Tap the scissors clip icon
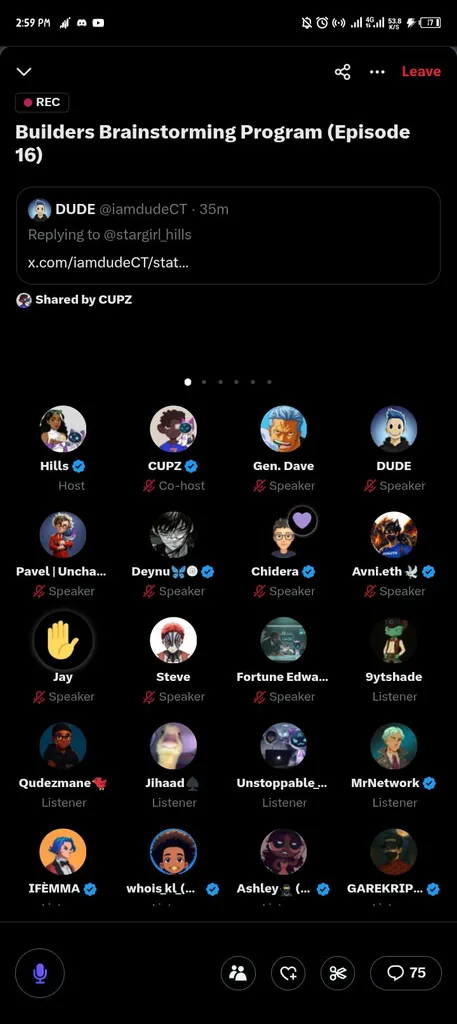Screen dimensions: 457x1024 click(338, 973)
